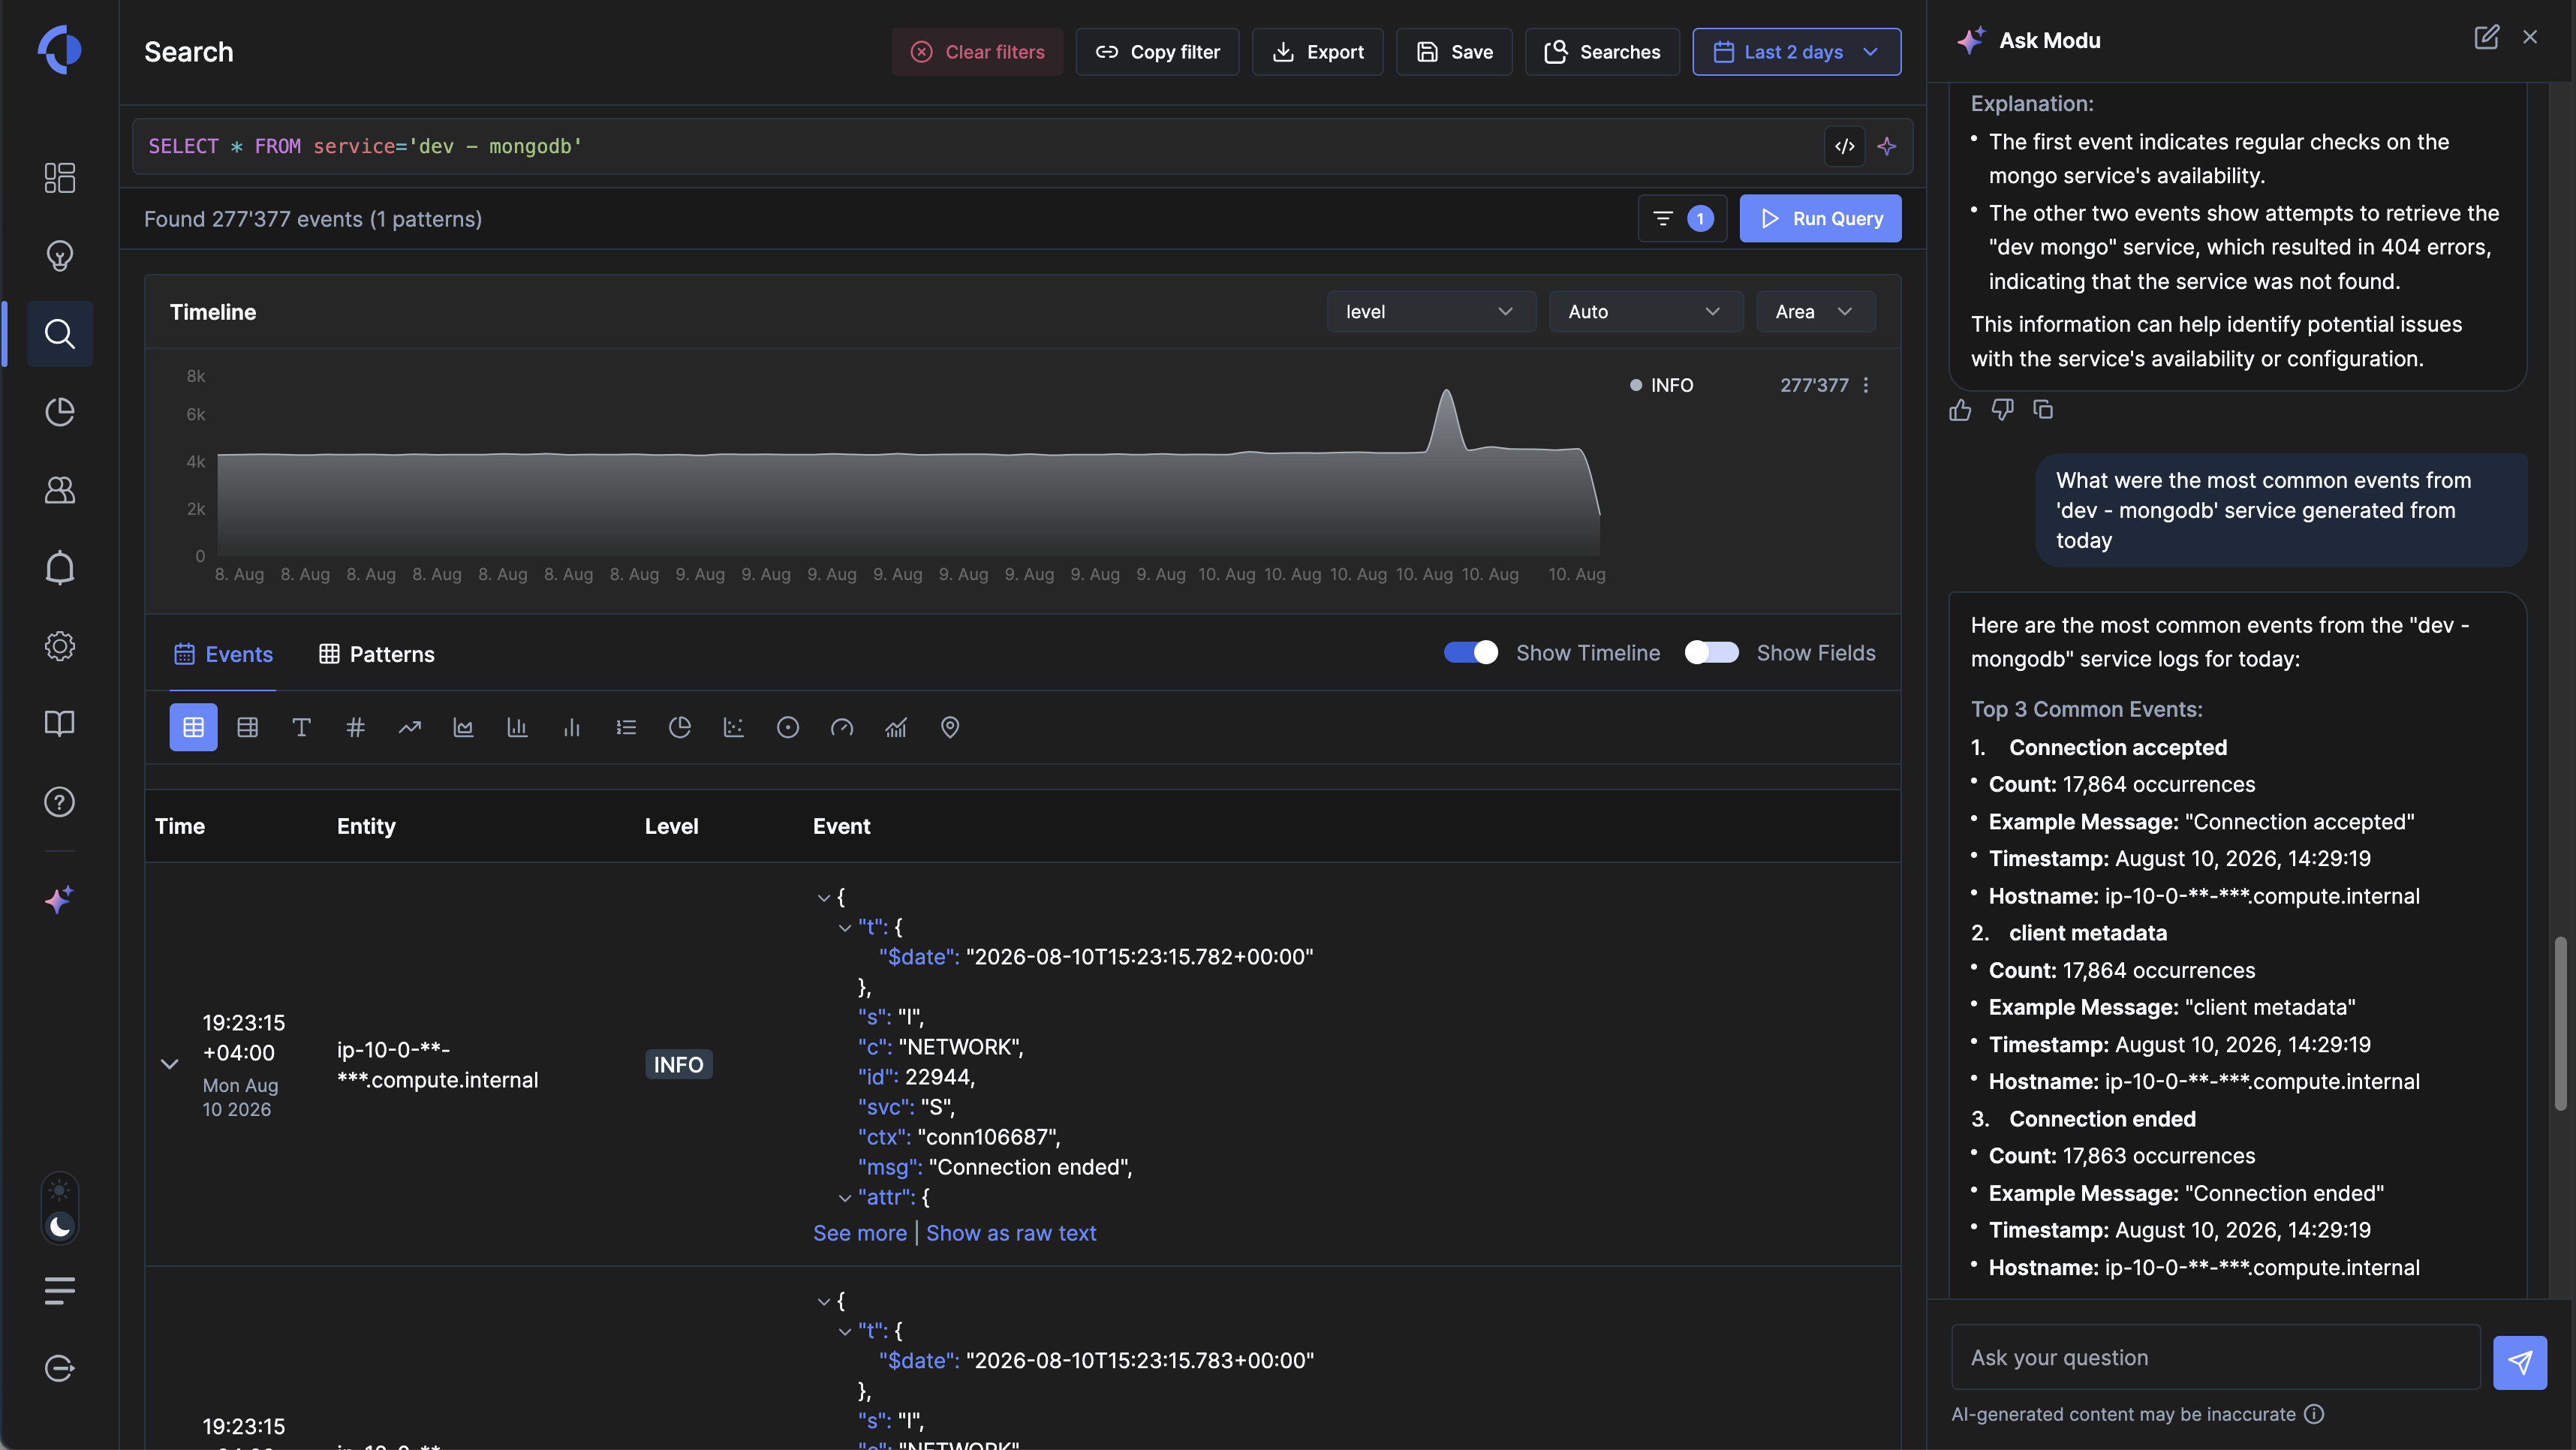
Task: Click the AI content info icon
Action: (x=2314, y=1414)
